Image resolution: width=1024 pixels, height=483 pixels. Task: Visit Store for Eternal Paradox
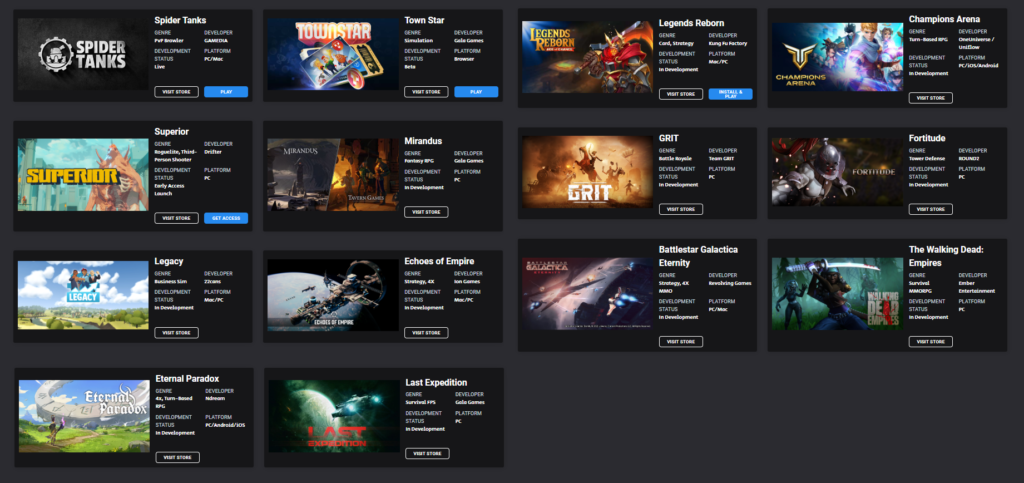[178, 458]
